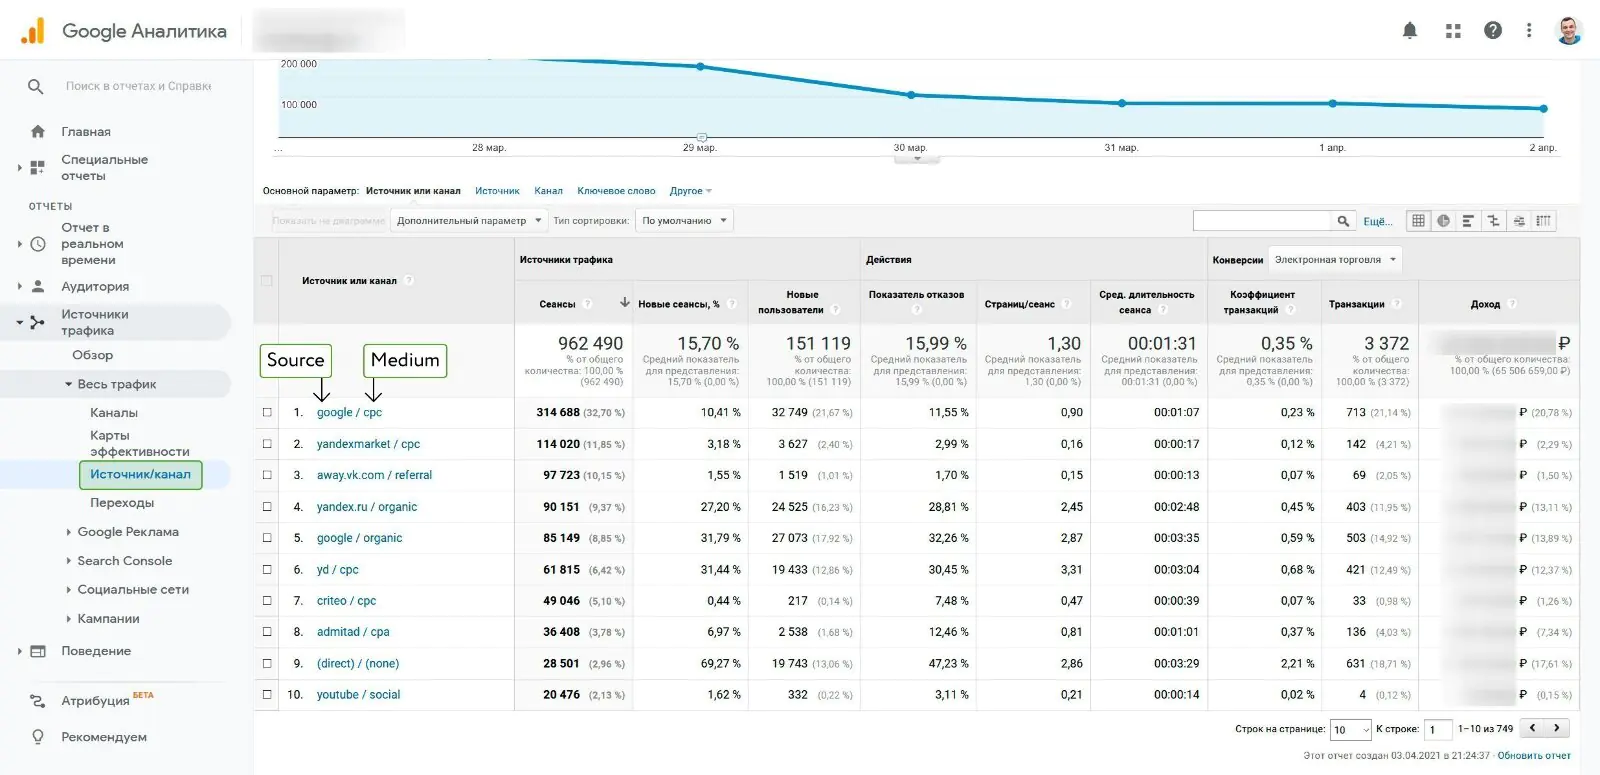Open the Google apps grid
Viewport: 1600px width, 775px height.
pos(1453,31)
